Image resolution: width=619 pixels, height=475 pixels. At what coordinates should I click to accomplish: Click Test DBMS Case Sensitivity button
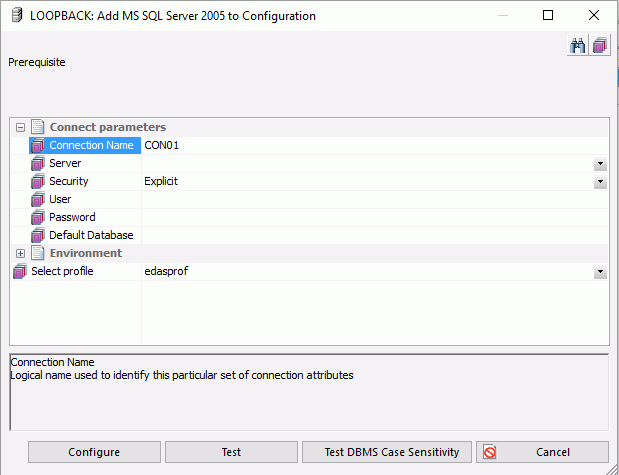[x=386, y=452]
